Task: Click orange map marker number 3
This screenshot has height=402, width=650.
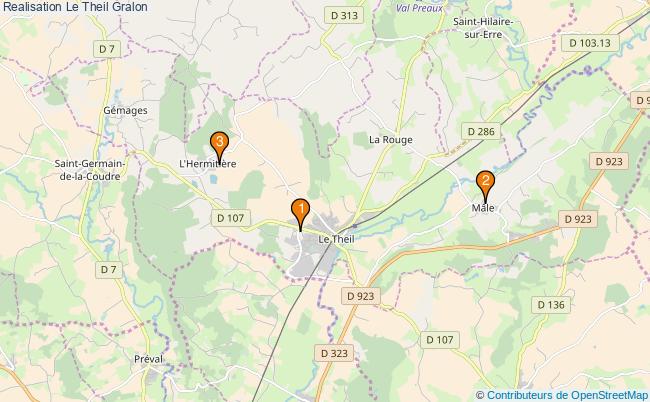Action: pos(219,147)
